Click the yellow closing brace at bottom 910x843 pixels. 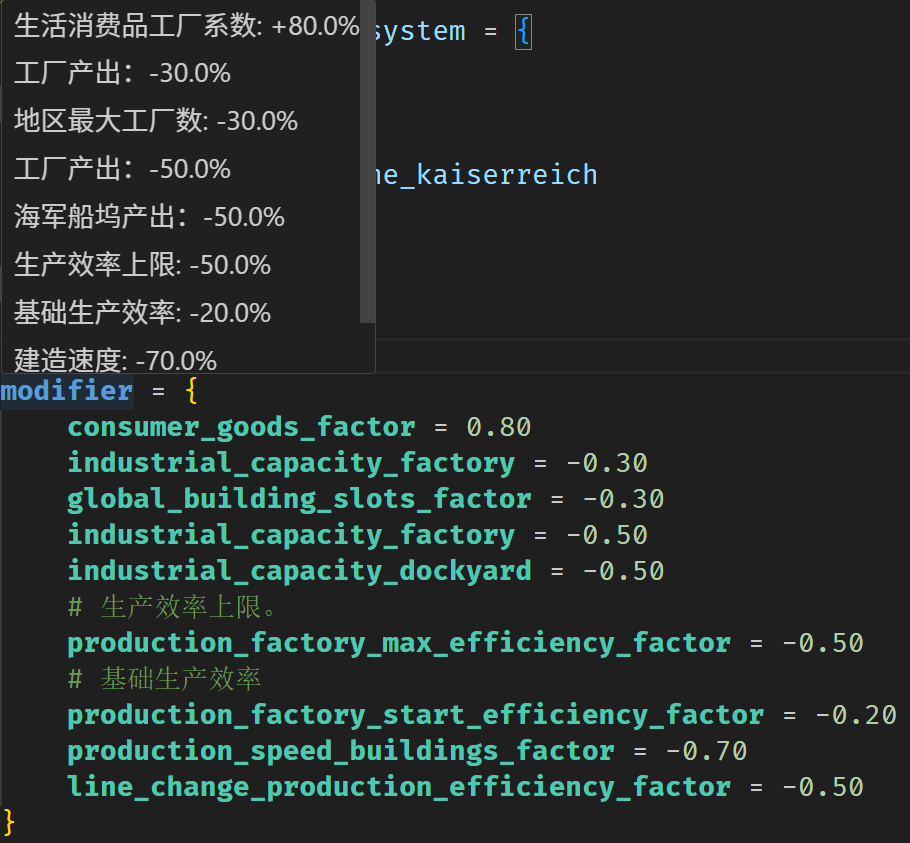(x=9, y=823)
